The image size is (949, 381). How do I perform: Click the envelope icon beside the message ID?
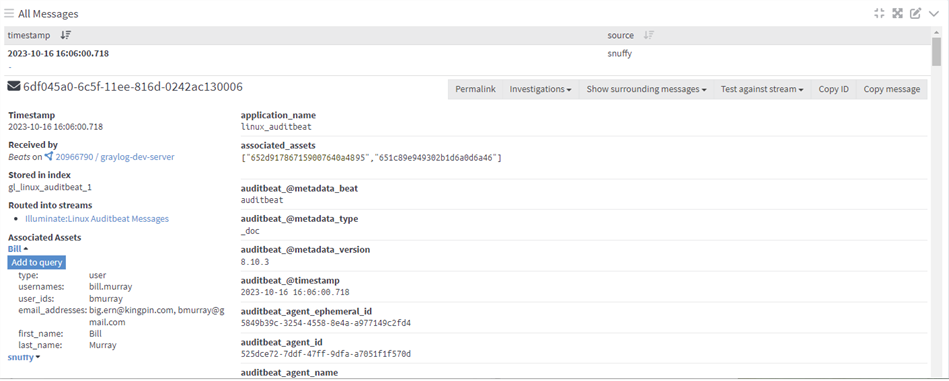14,87
